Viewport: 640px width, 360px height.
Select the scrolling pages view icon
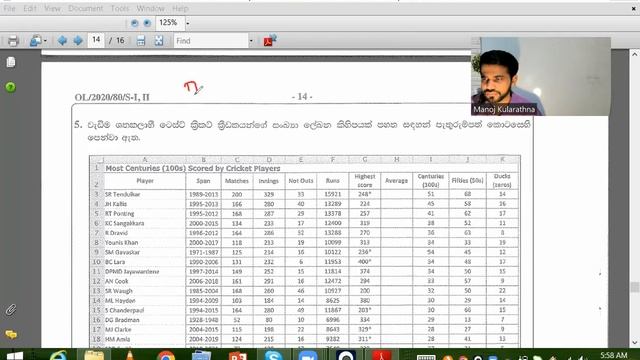[x=141, y=40]
